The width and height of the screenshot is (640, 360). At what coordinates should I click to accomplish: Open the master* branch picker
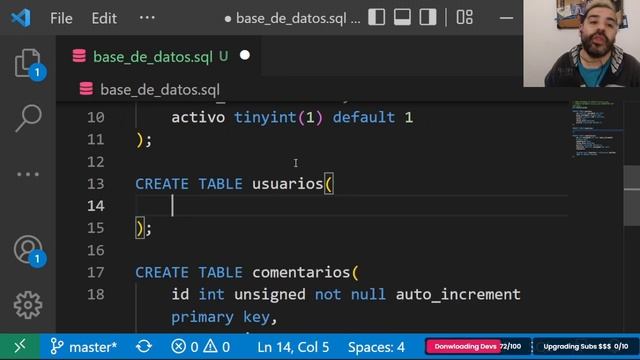tap(84, 347)
